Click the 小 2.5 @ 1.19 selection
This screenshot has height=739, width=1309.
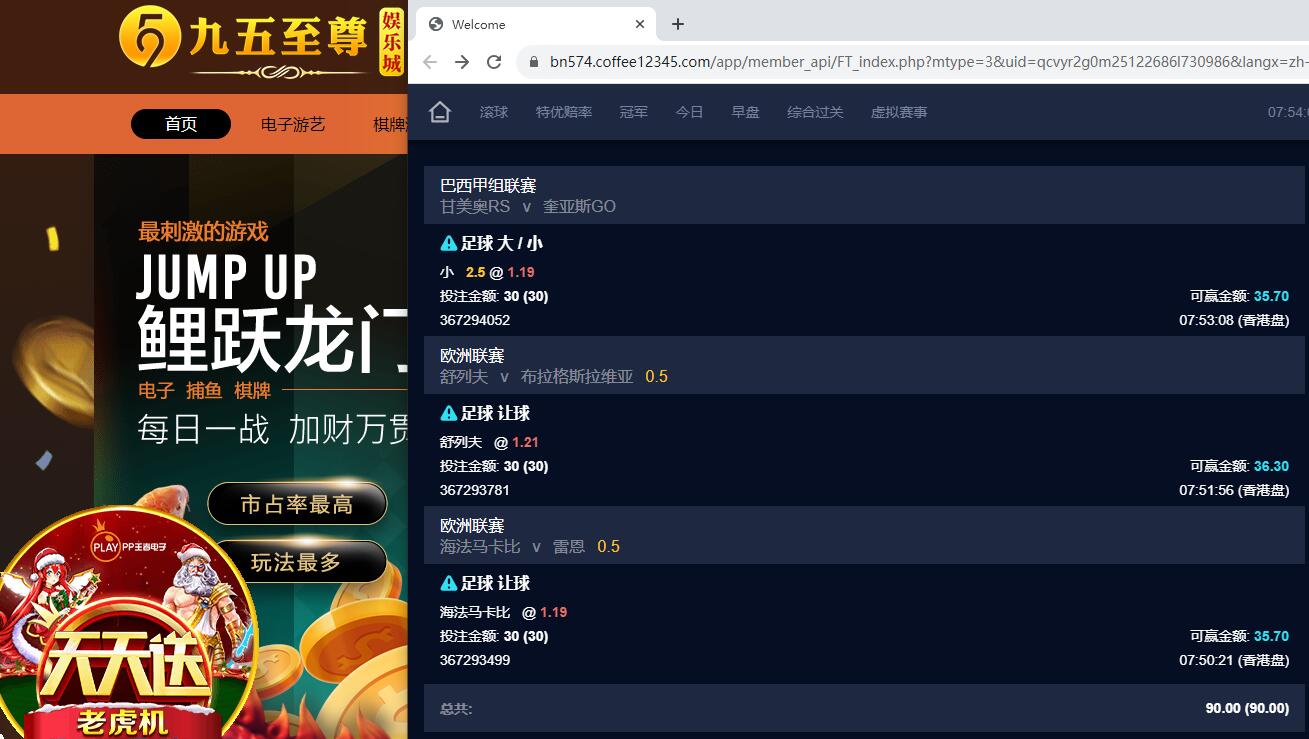[487, 272]
